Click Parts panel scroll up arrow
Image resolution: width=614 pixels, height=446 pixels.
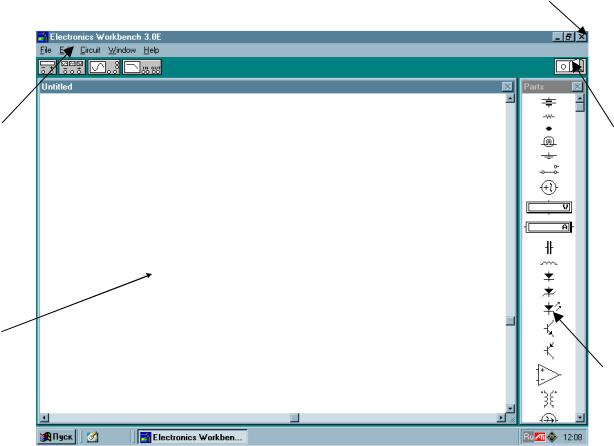[580, 98]
